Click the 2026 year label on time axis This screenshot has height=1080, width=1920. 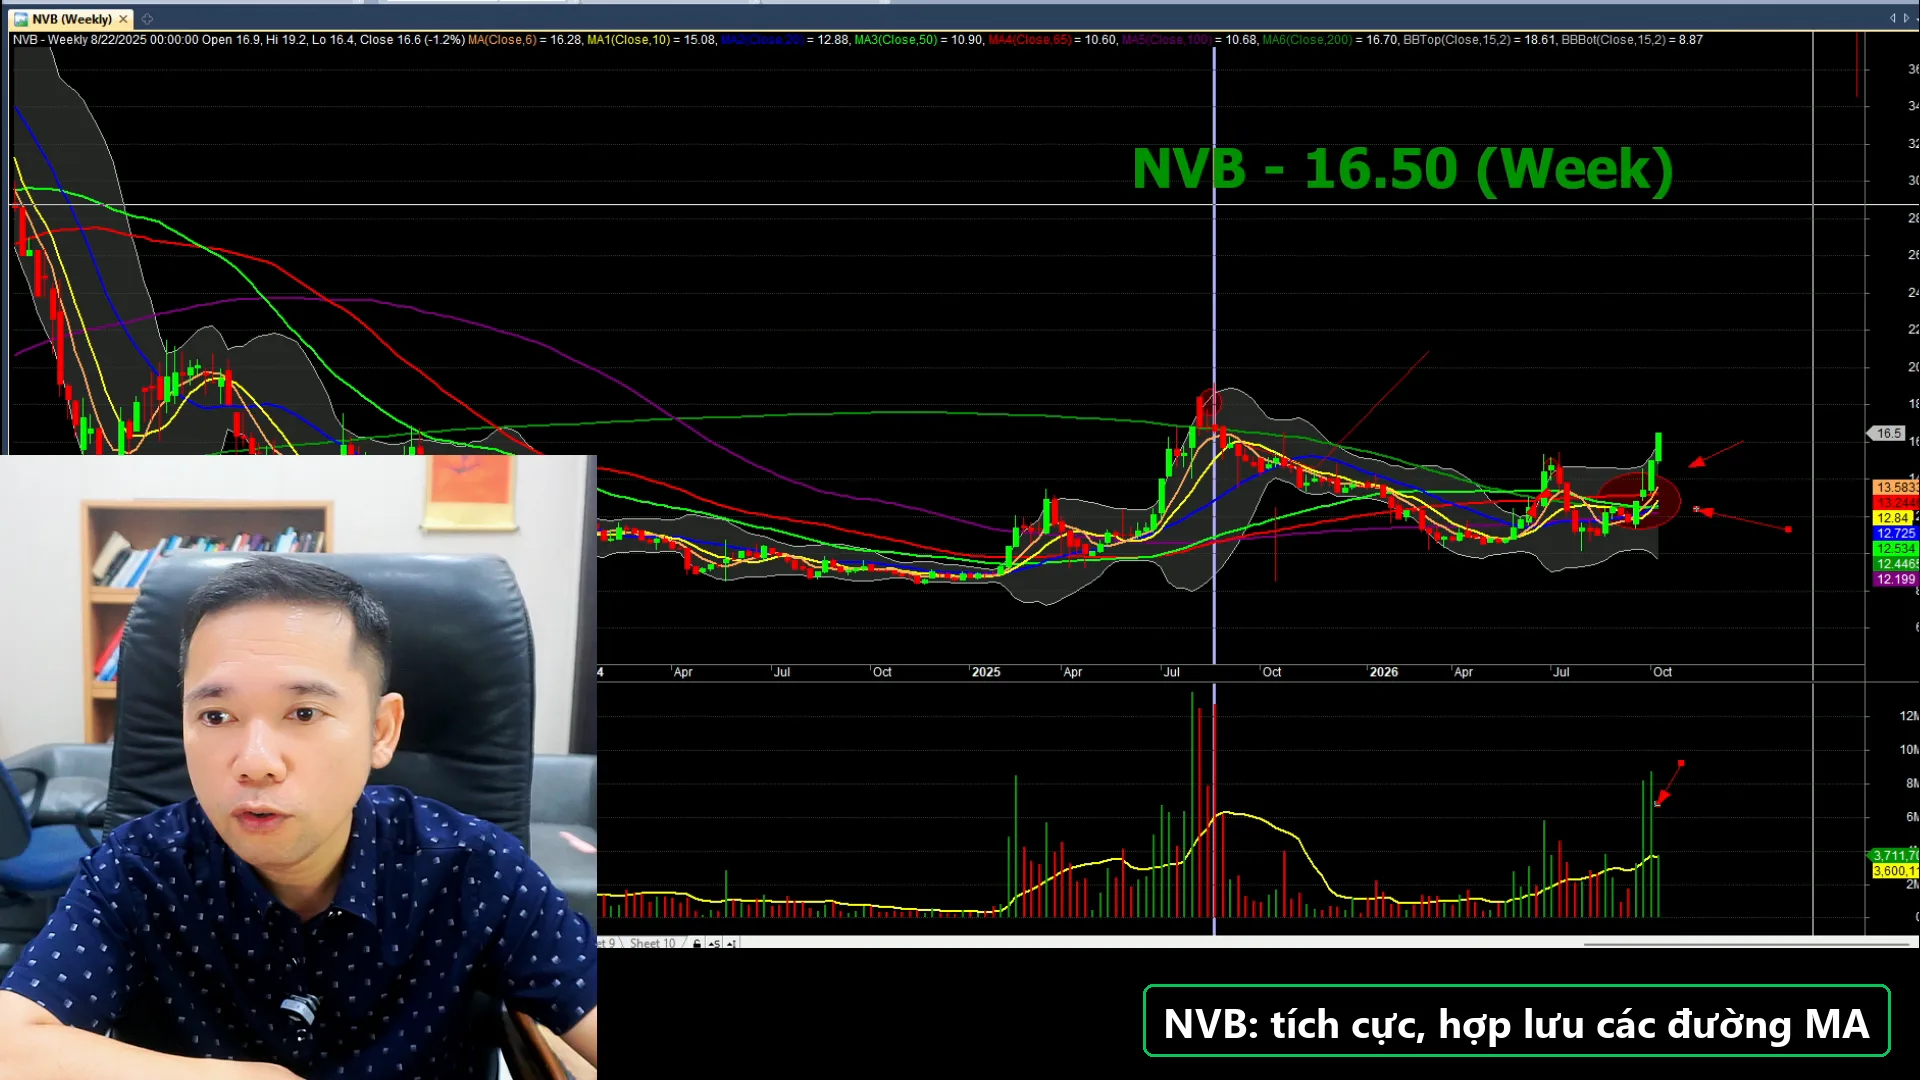[x=1384, y=672]
